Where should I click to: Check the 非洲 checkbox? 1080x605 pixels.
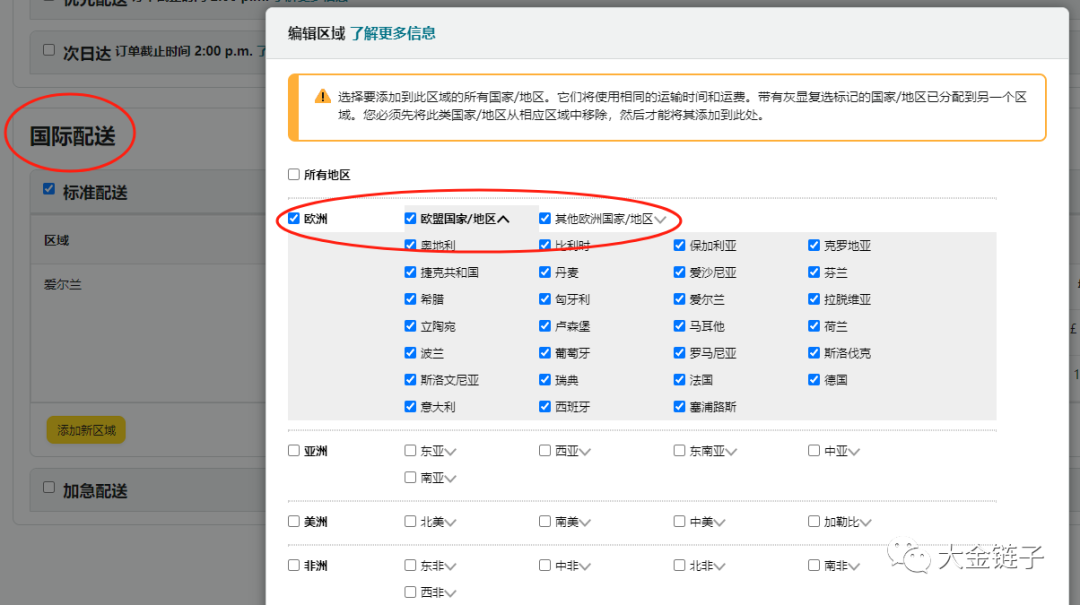[293, 564]
